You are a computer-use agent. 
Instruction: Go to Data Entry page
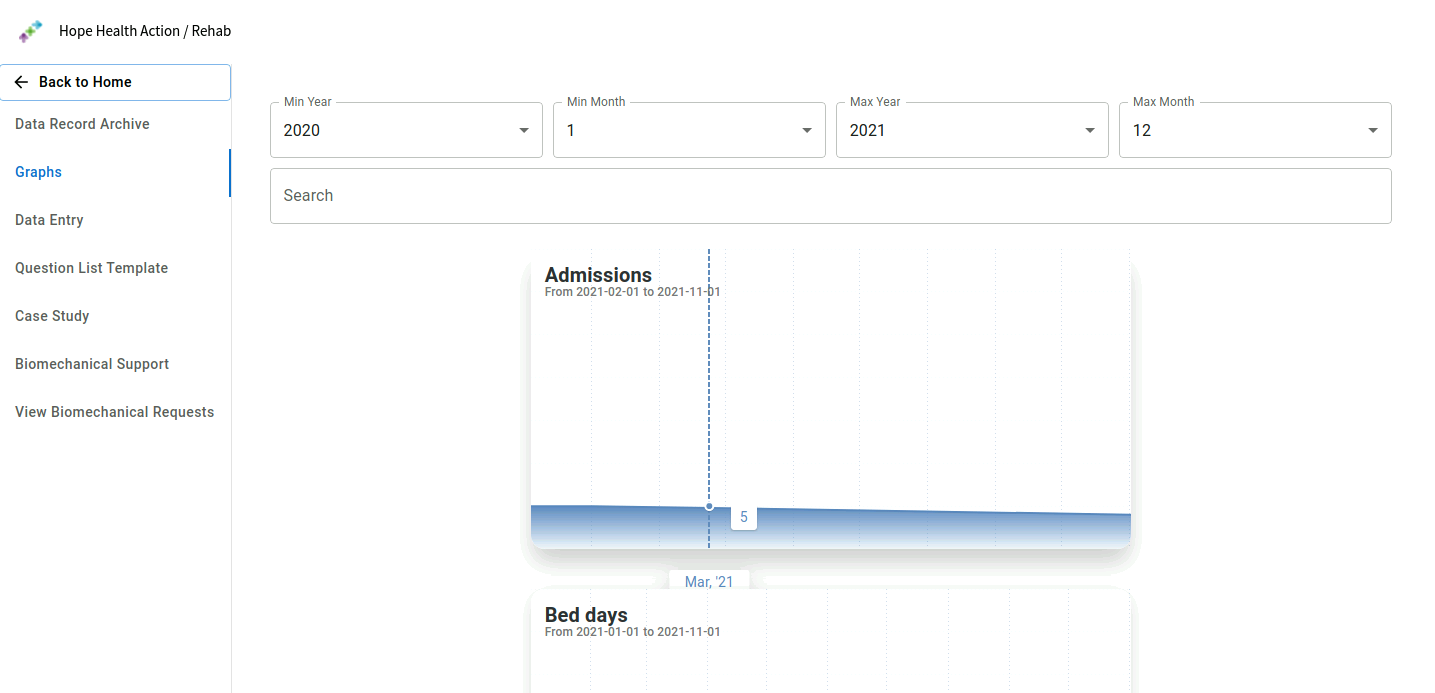tap(49, 220)
